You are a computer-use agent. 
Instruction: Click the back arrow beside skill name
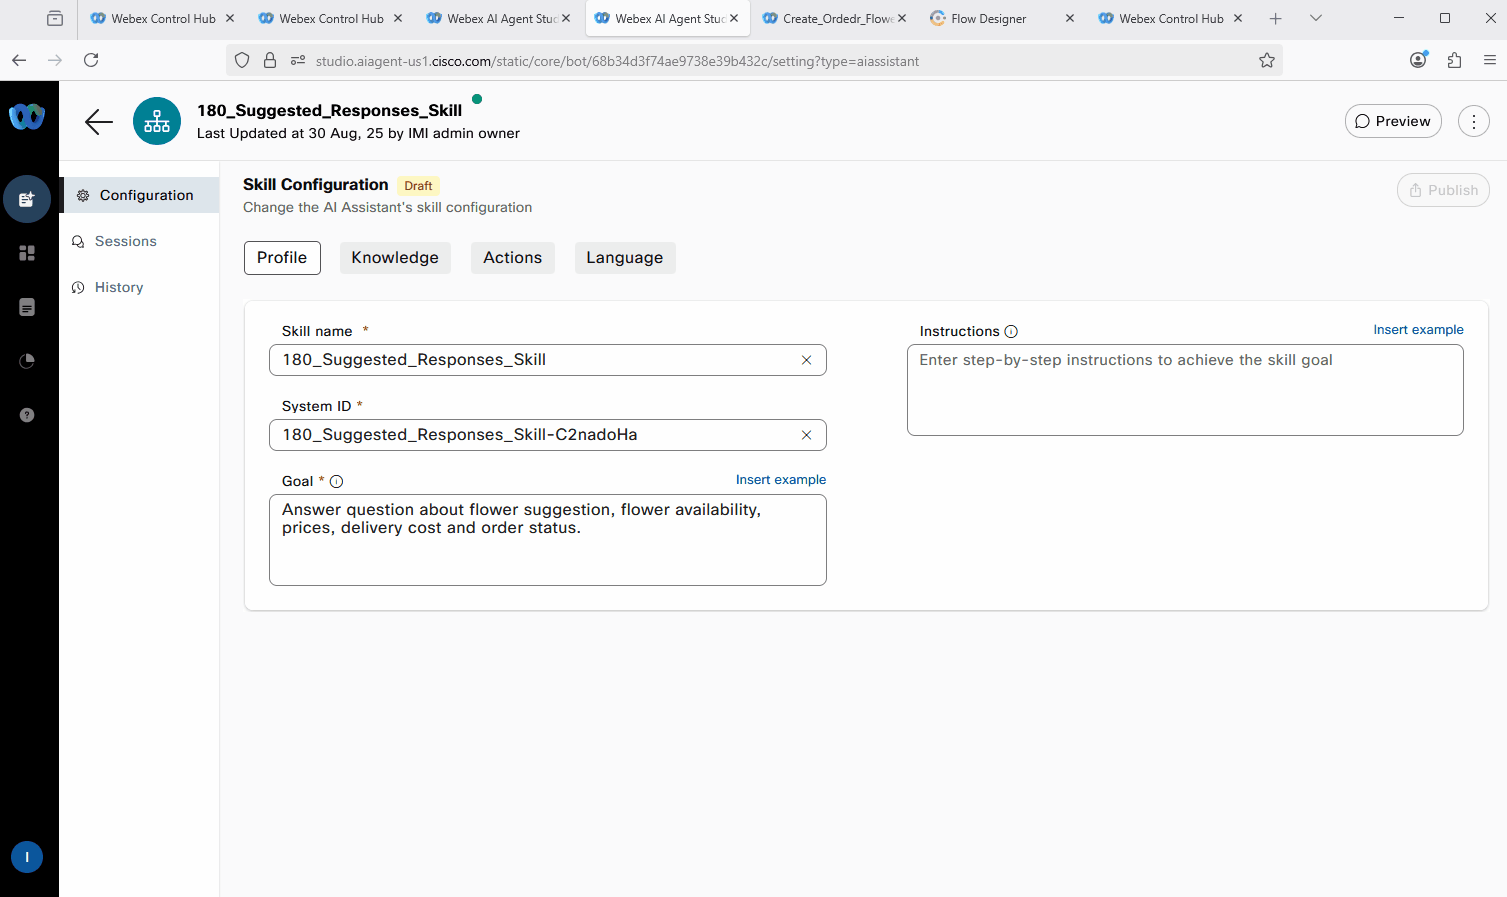(x=99, y=122)
